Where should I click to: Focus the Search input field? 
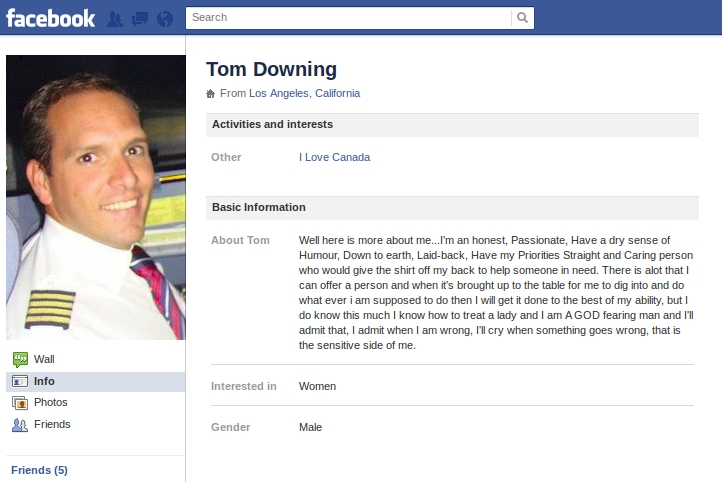(349, 17)
